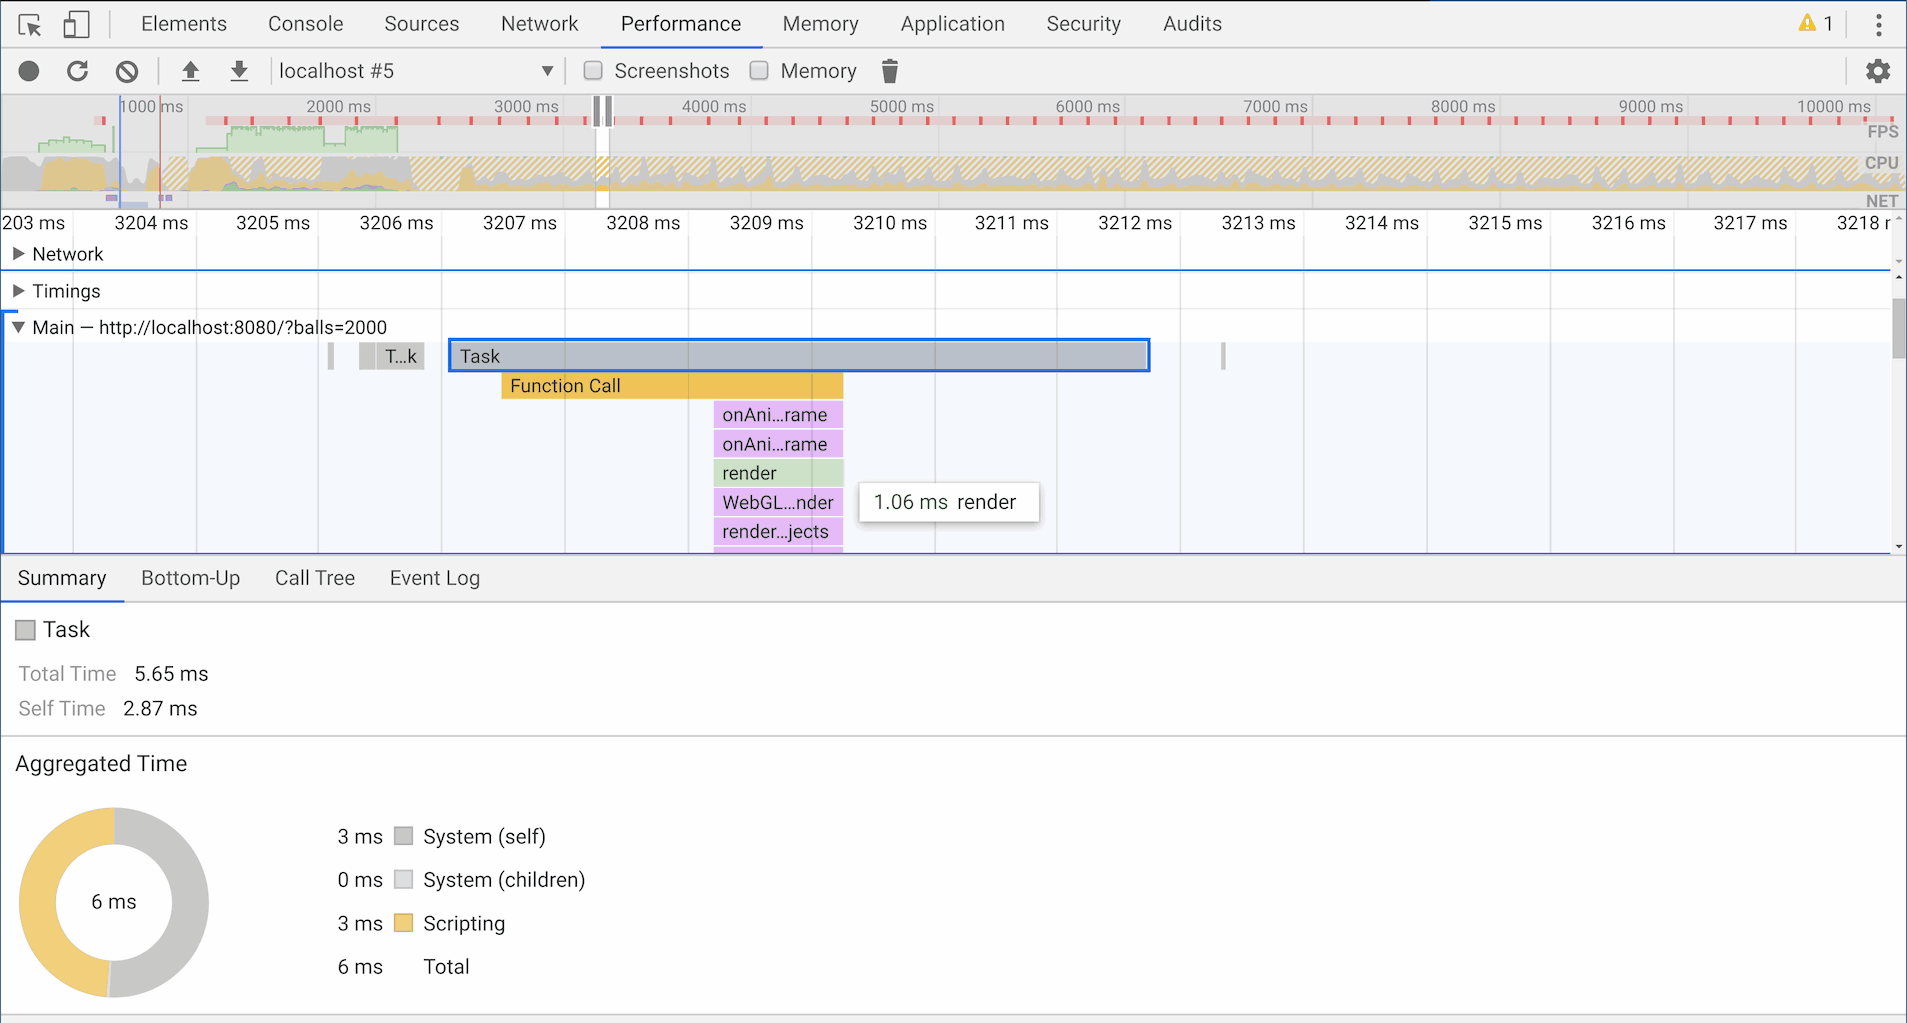This screenshot has width=1907, height=1023.
Task: Select the second onAni...rame block
Action: (x=779, y=444)
